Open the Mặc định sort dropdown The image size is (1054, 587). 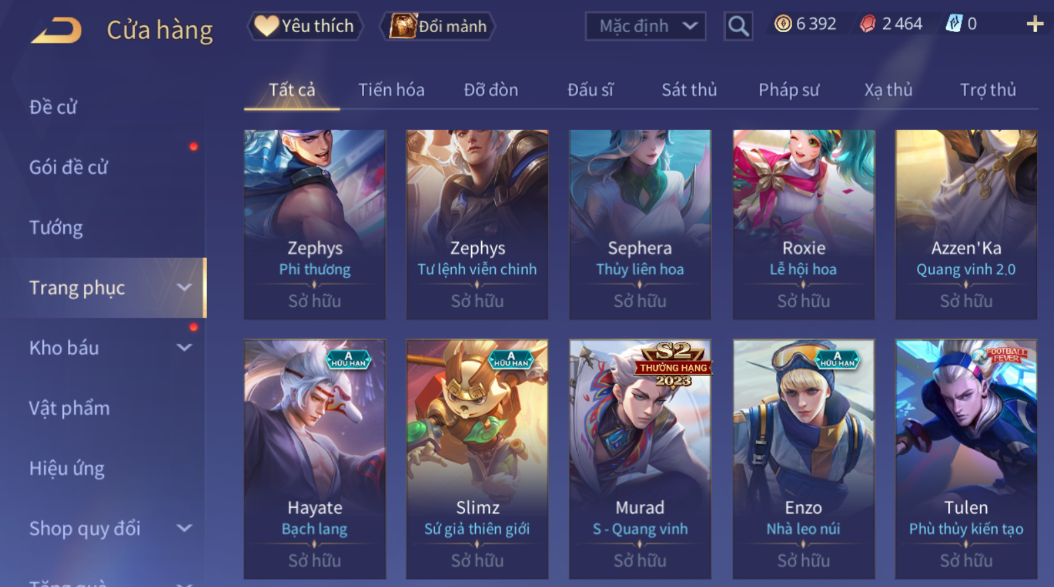point(645,26)
